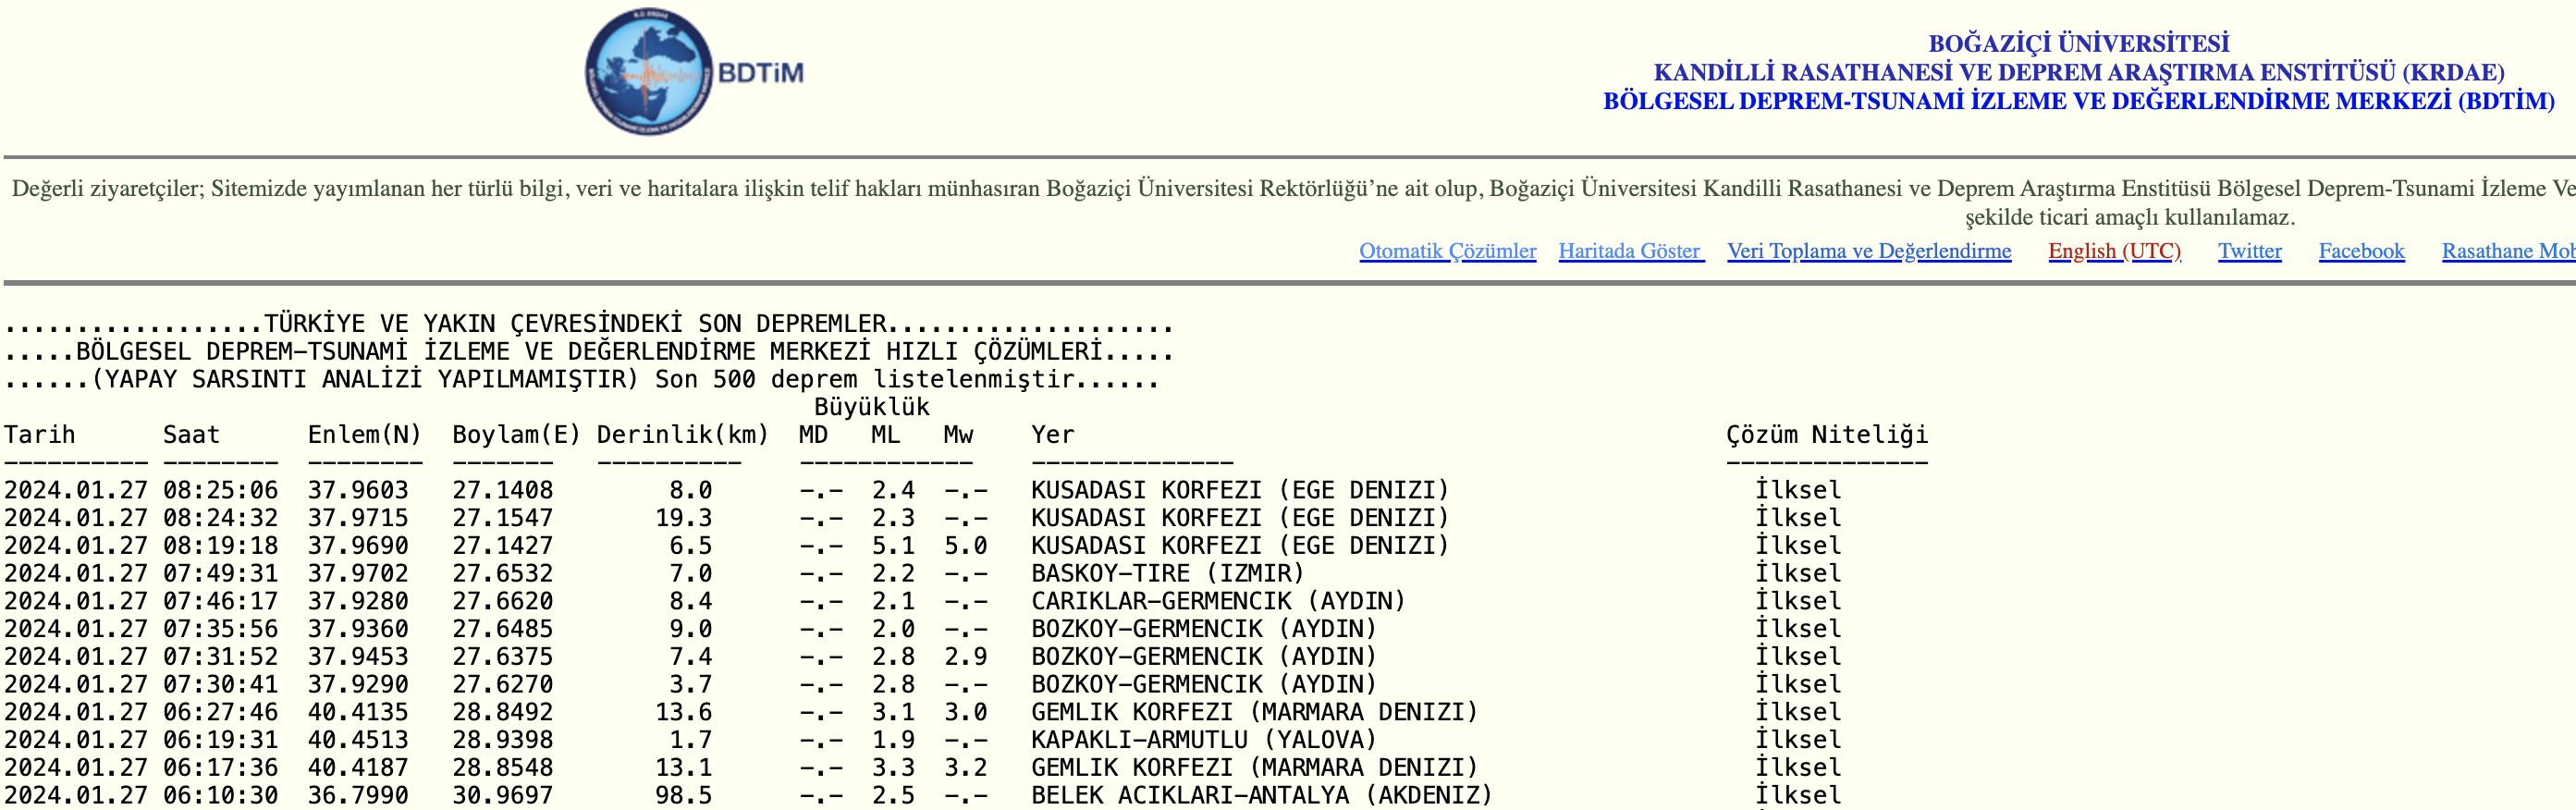The width and height of the screenshot is (2576, 810).
Task: Go to Veri Toplama ve Değerlendirme
Action: point(1868,251)
